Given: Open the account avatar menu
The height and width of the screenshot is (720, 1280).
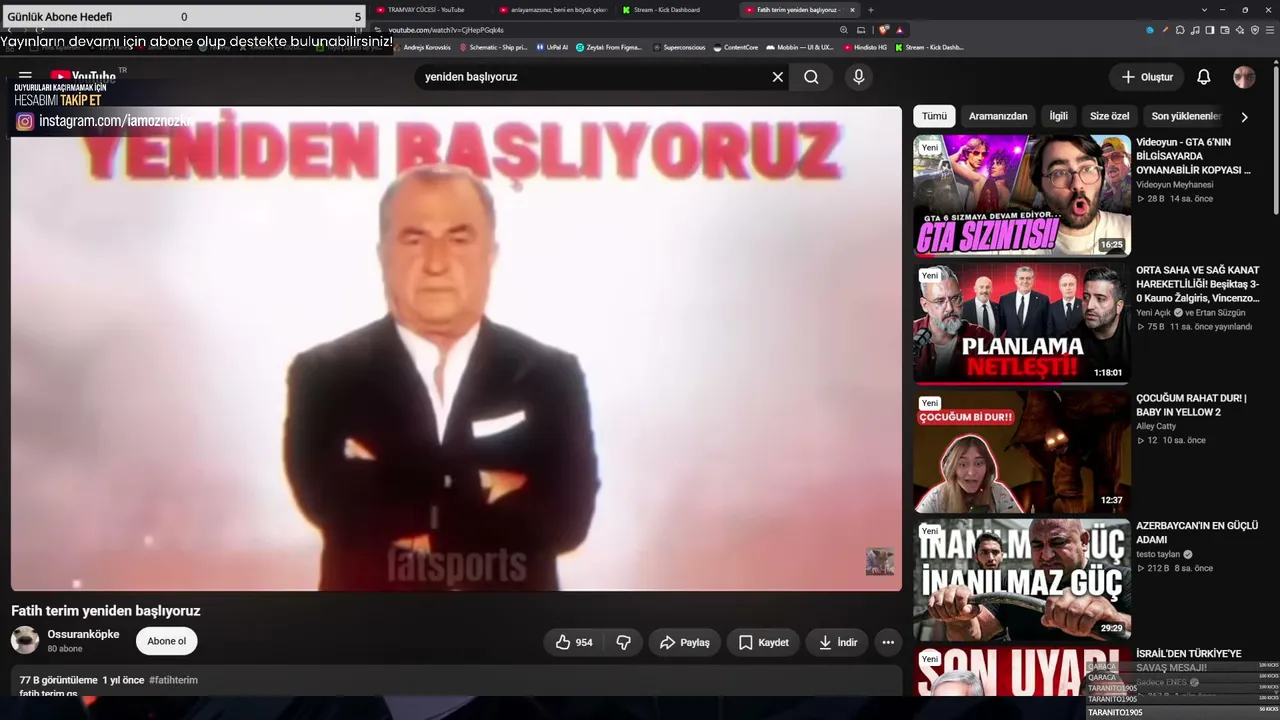Looking at the screenshot, I should click(x=1244, y=77).
